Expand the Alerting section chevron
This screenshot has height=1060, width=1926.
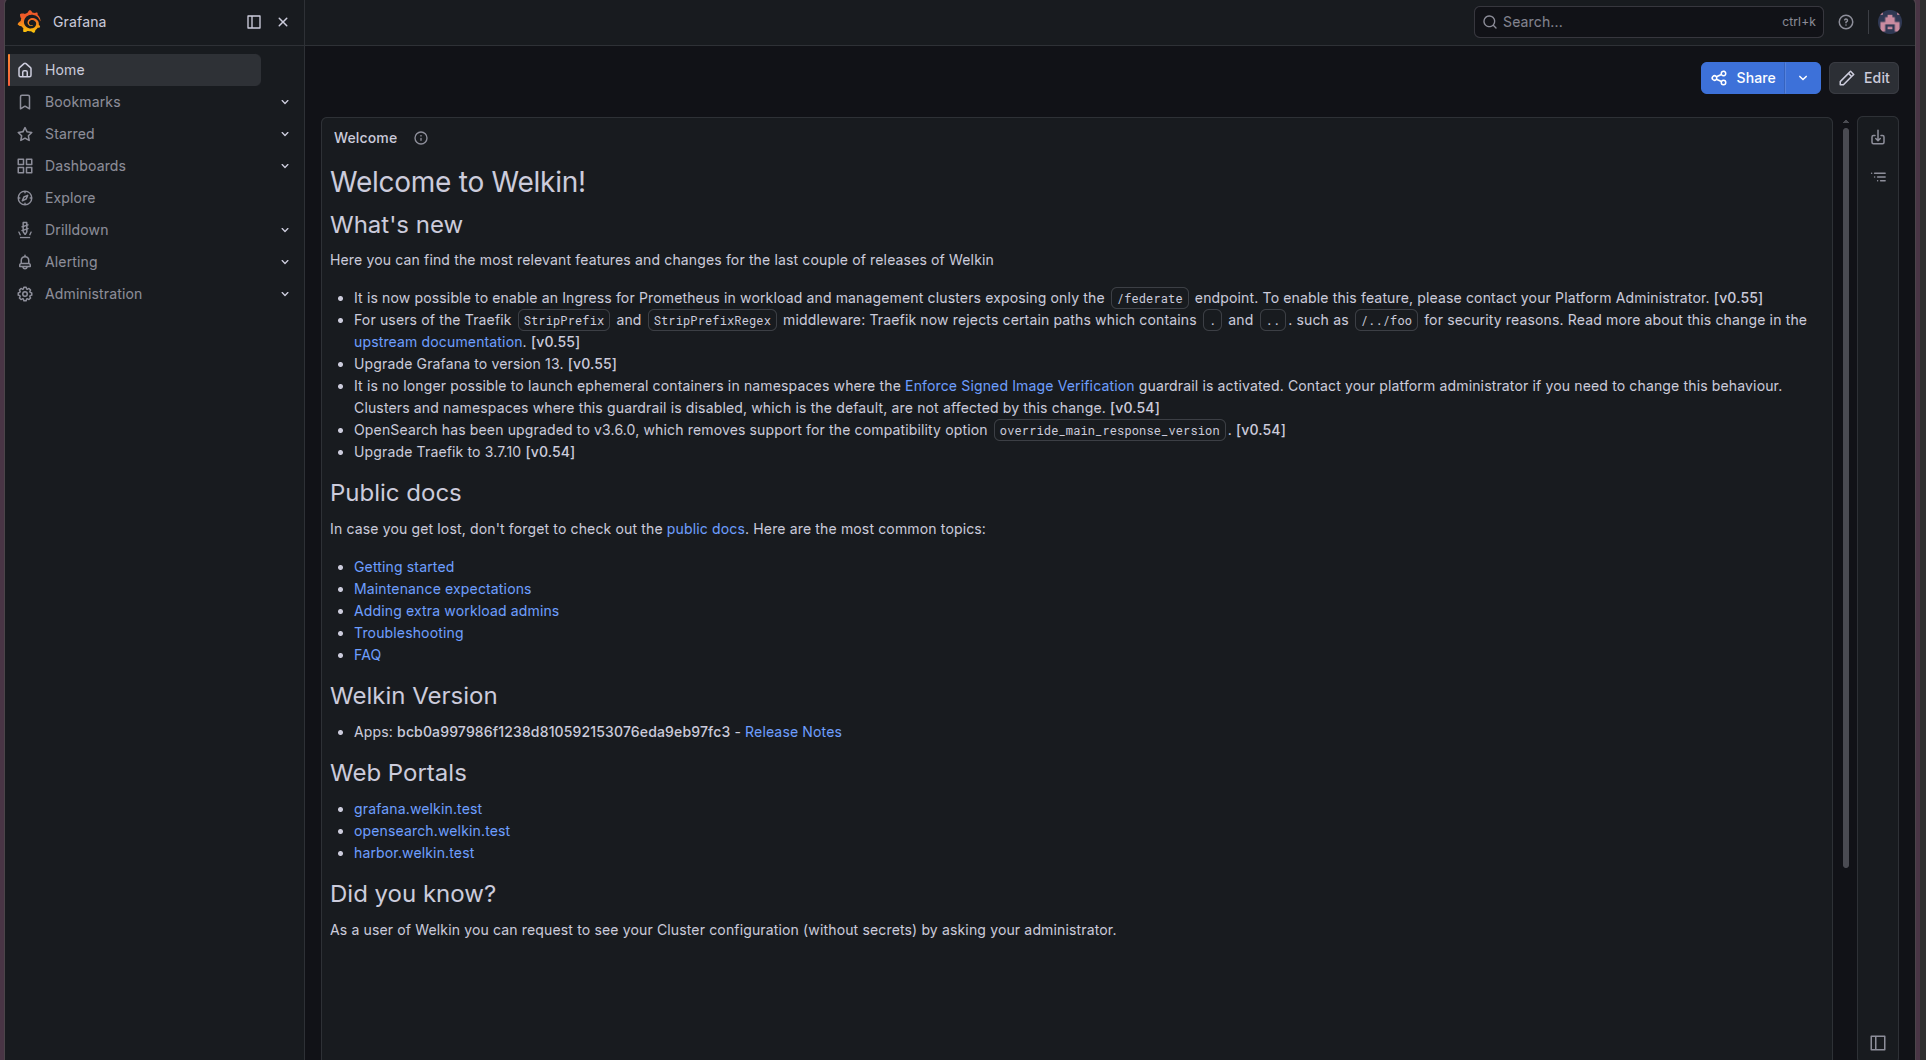pyautogui.click(x=285, y=262)
